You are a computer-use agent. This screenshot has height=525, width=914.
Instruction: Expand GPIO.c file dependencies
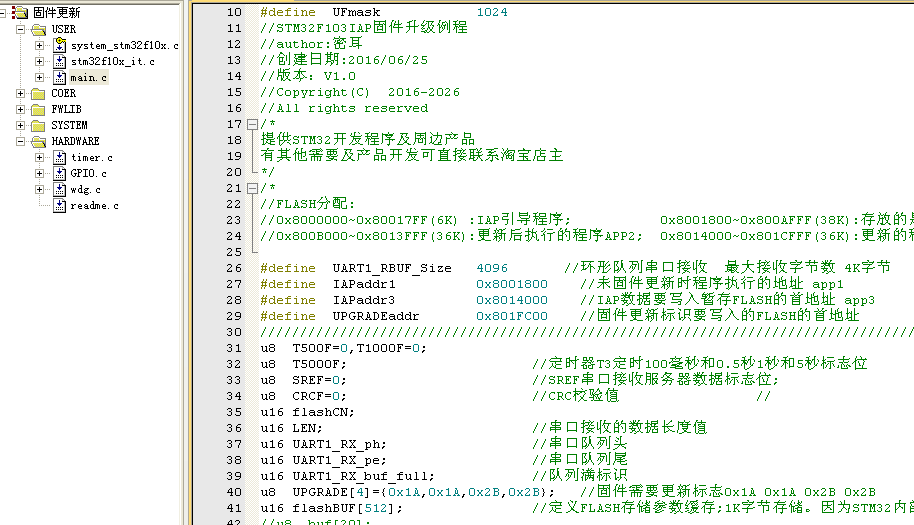39,174
